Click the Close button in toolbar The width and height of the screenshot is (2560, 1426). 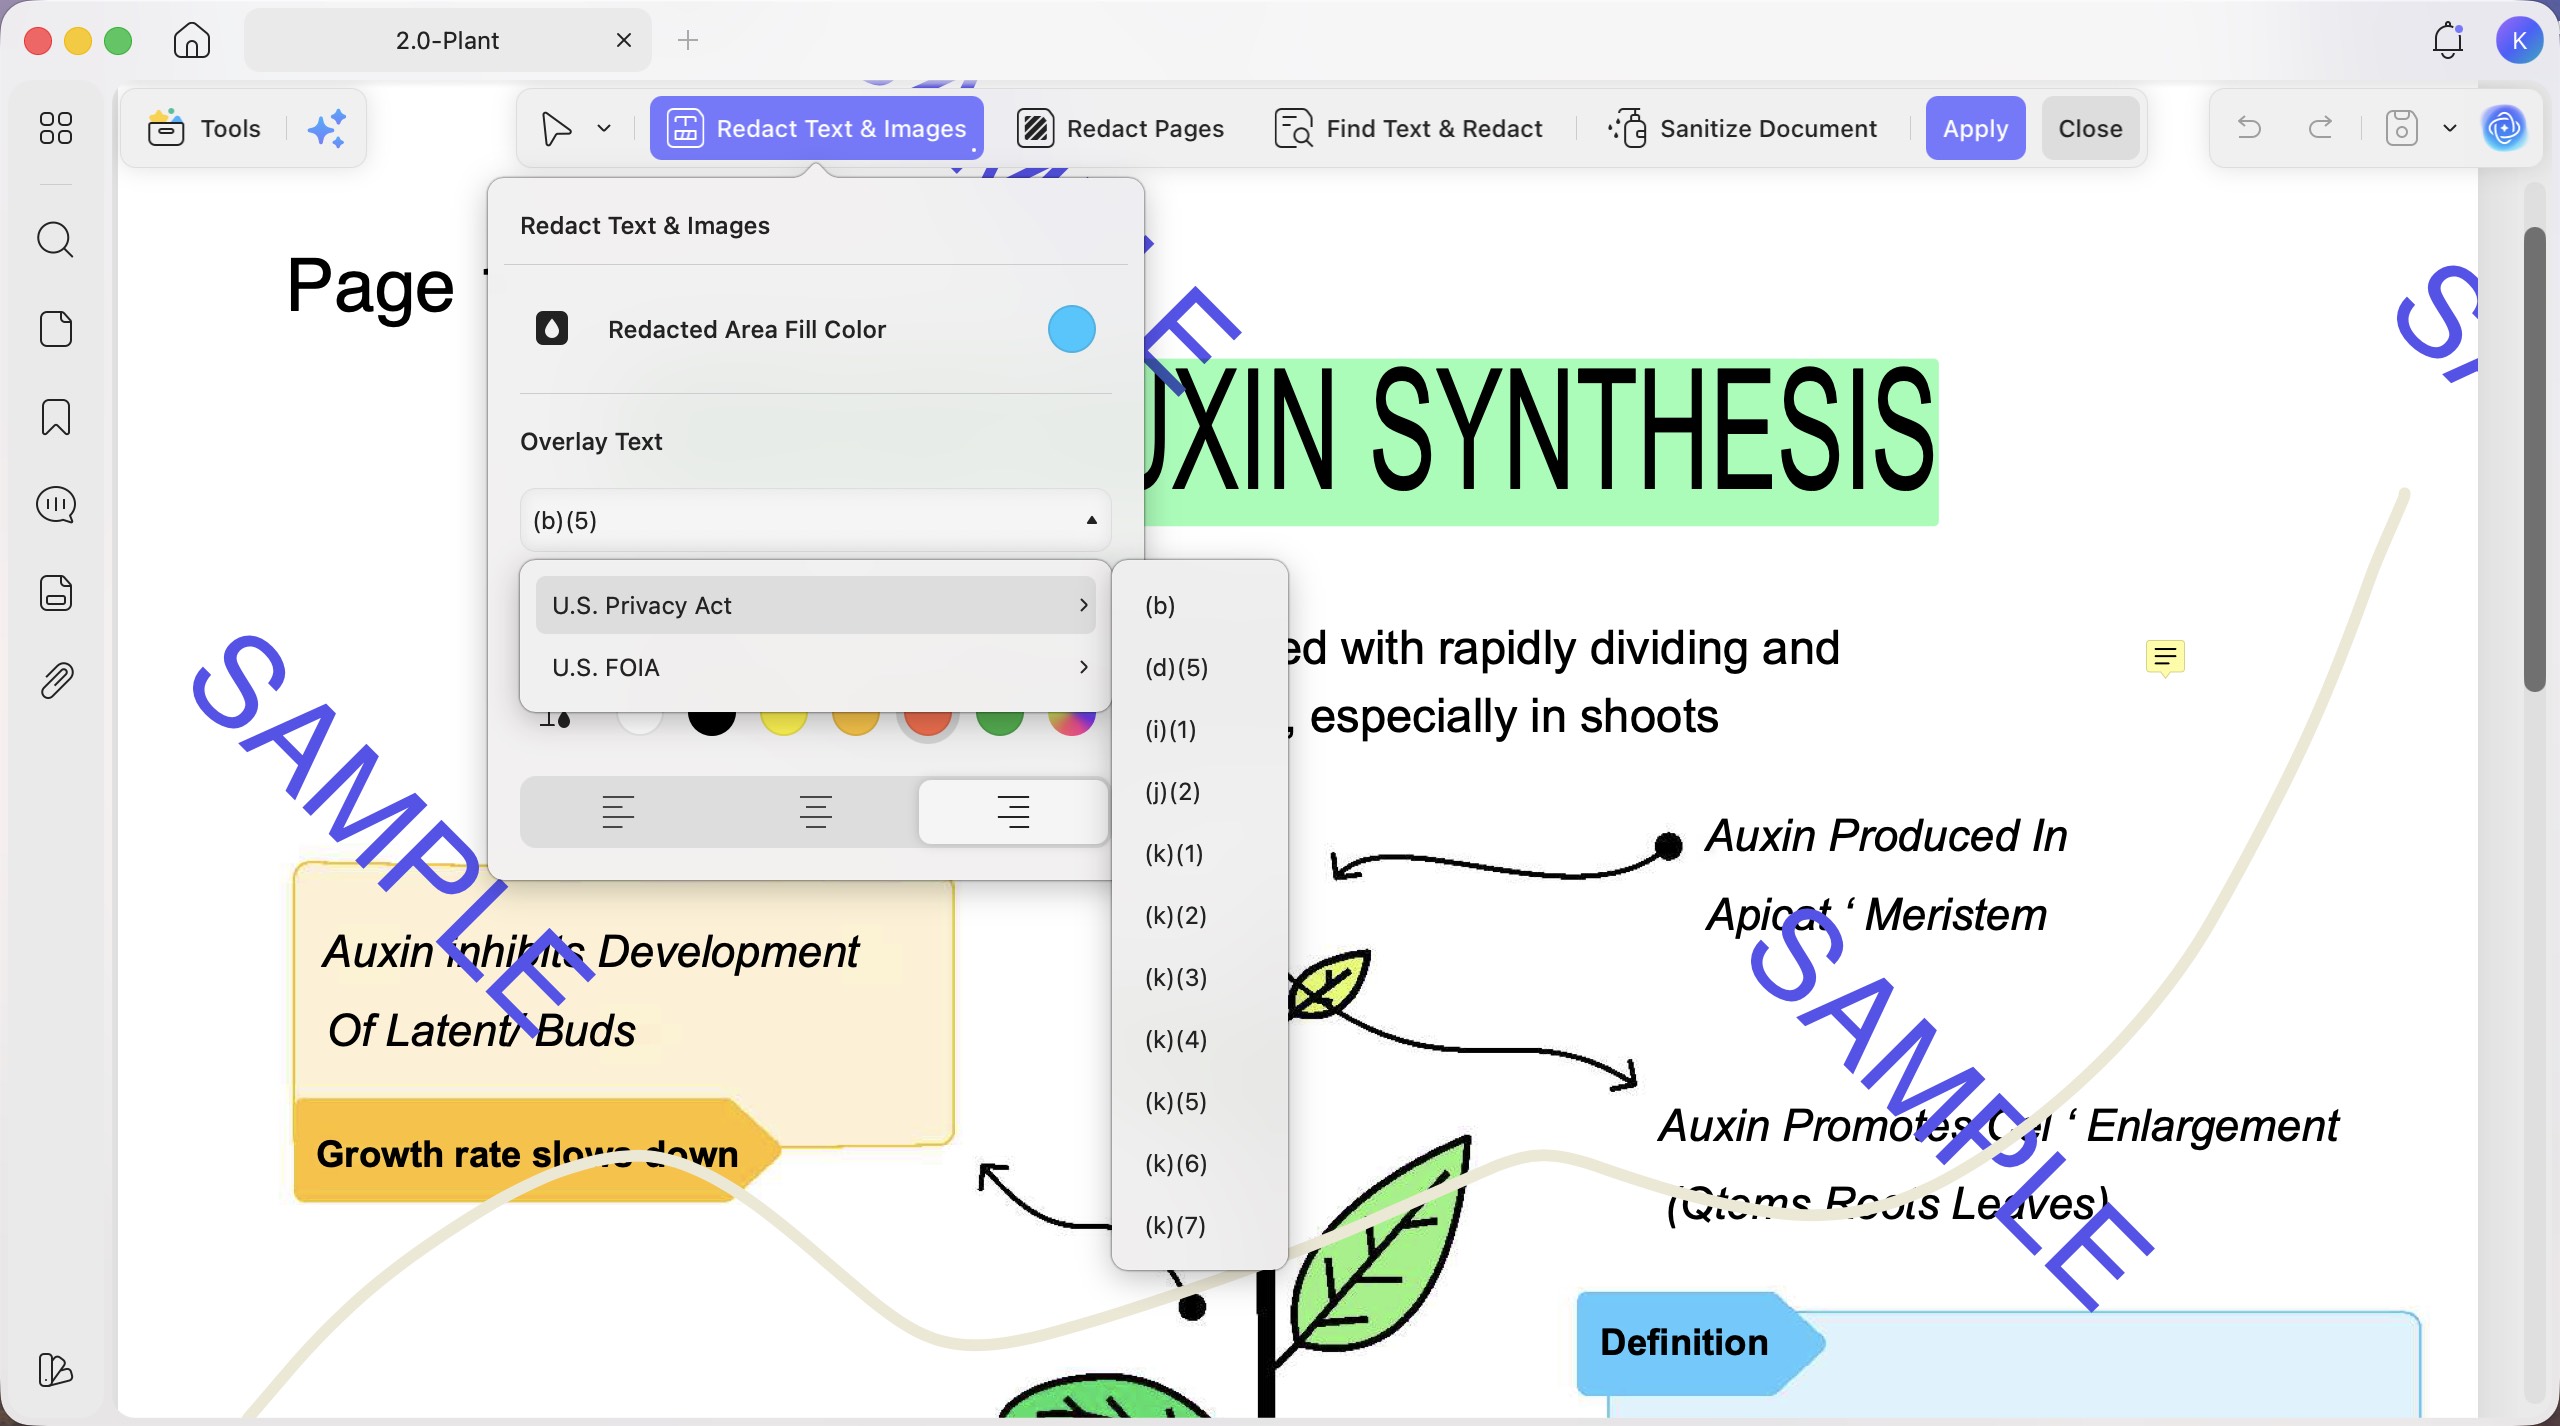point(2090,128)
